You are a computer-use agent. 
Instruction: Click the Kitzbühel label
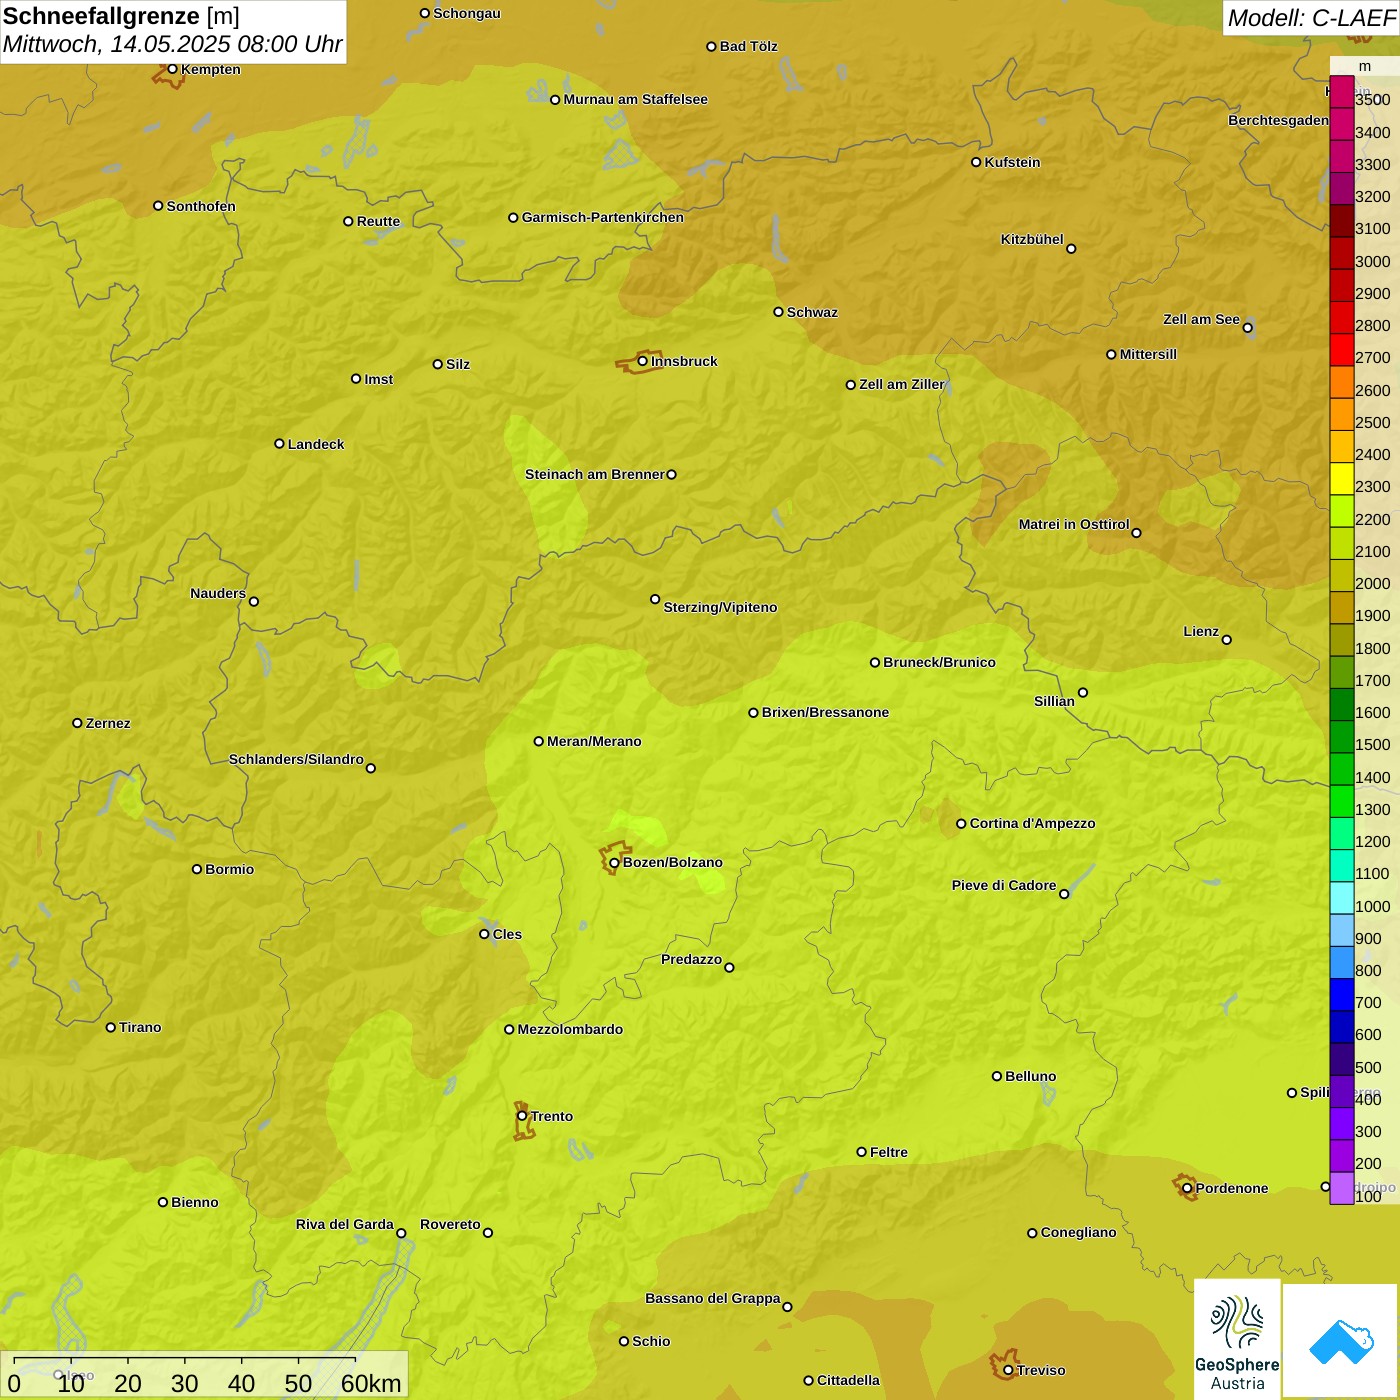(1032, 239)
